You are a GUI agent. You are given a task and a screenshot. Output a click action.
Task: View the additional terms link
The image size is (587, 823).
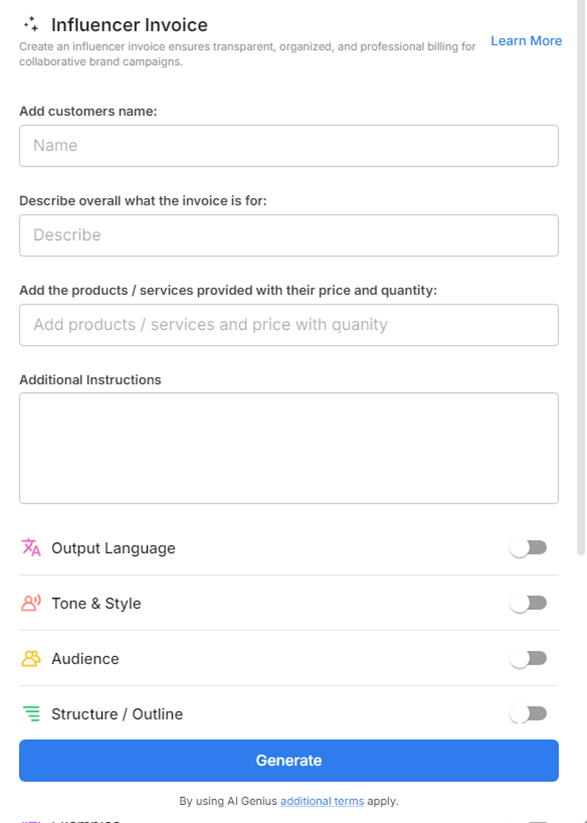click(x=321, y=801)
